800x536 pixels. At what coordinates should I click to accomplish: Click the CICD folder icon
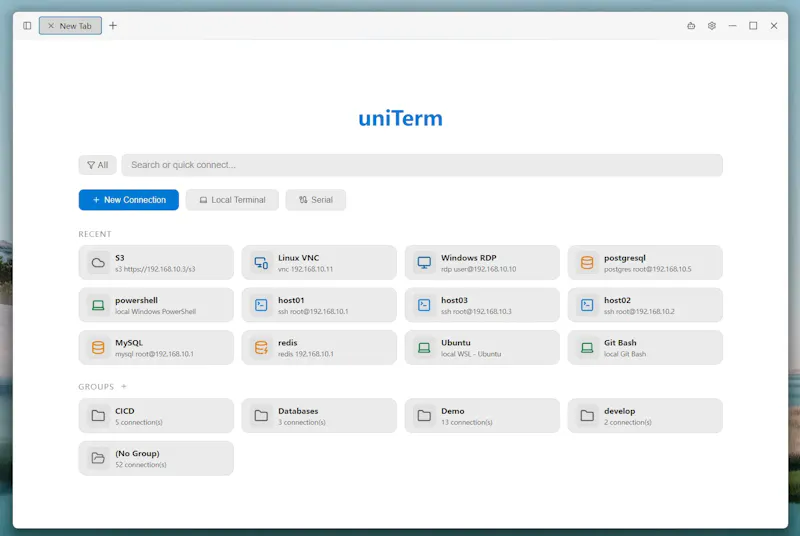tap(98, 416)
